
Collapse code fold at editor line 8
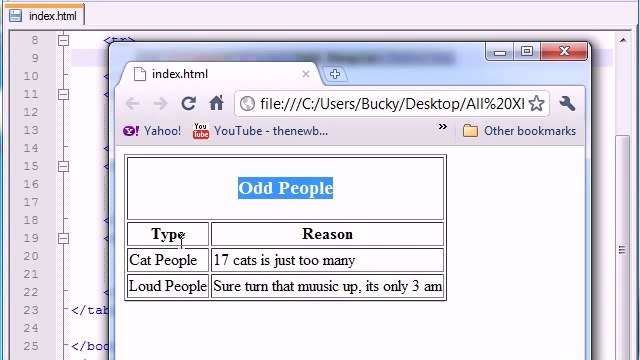click(63, 40)
